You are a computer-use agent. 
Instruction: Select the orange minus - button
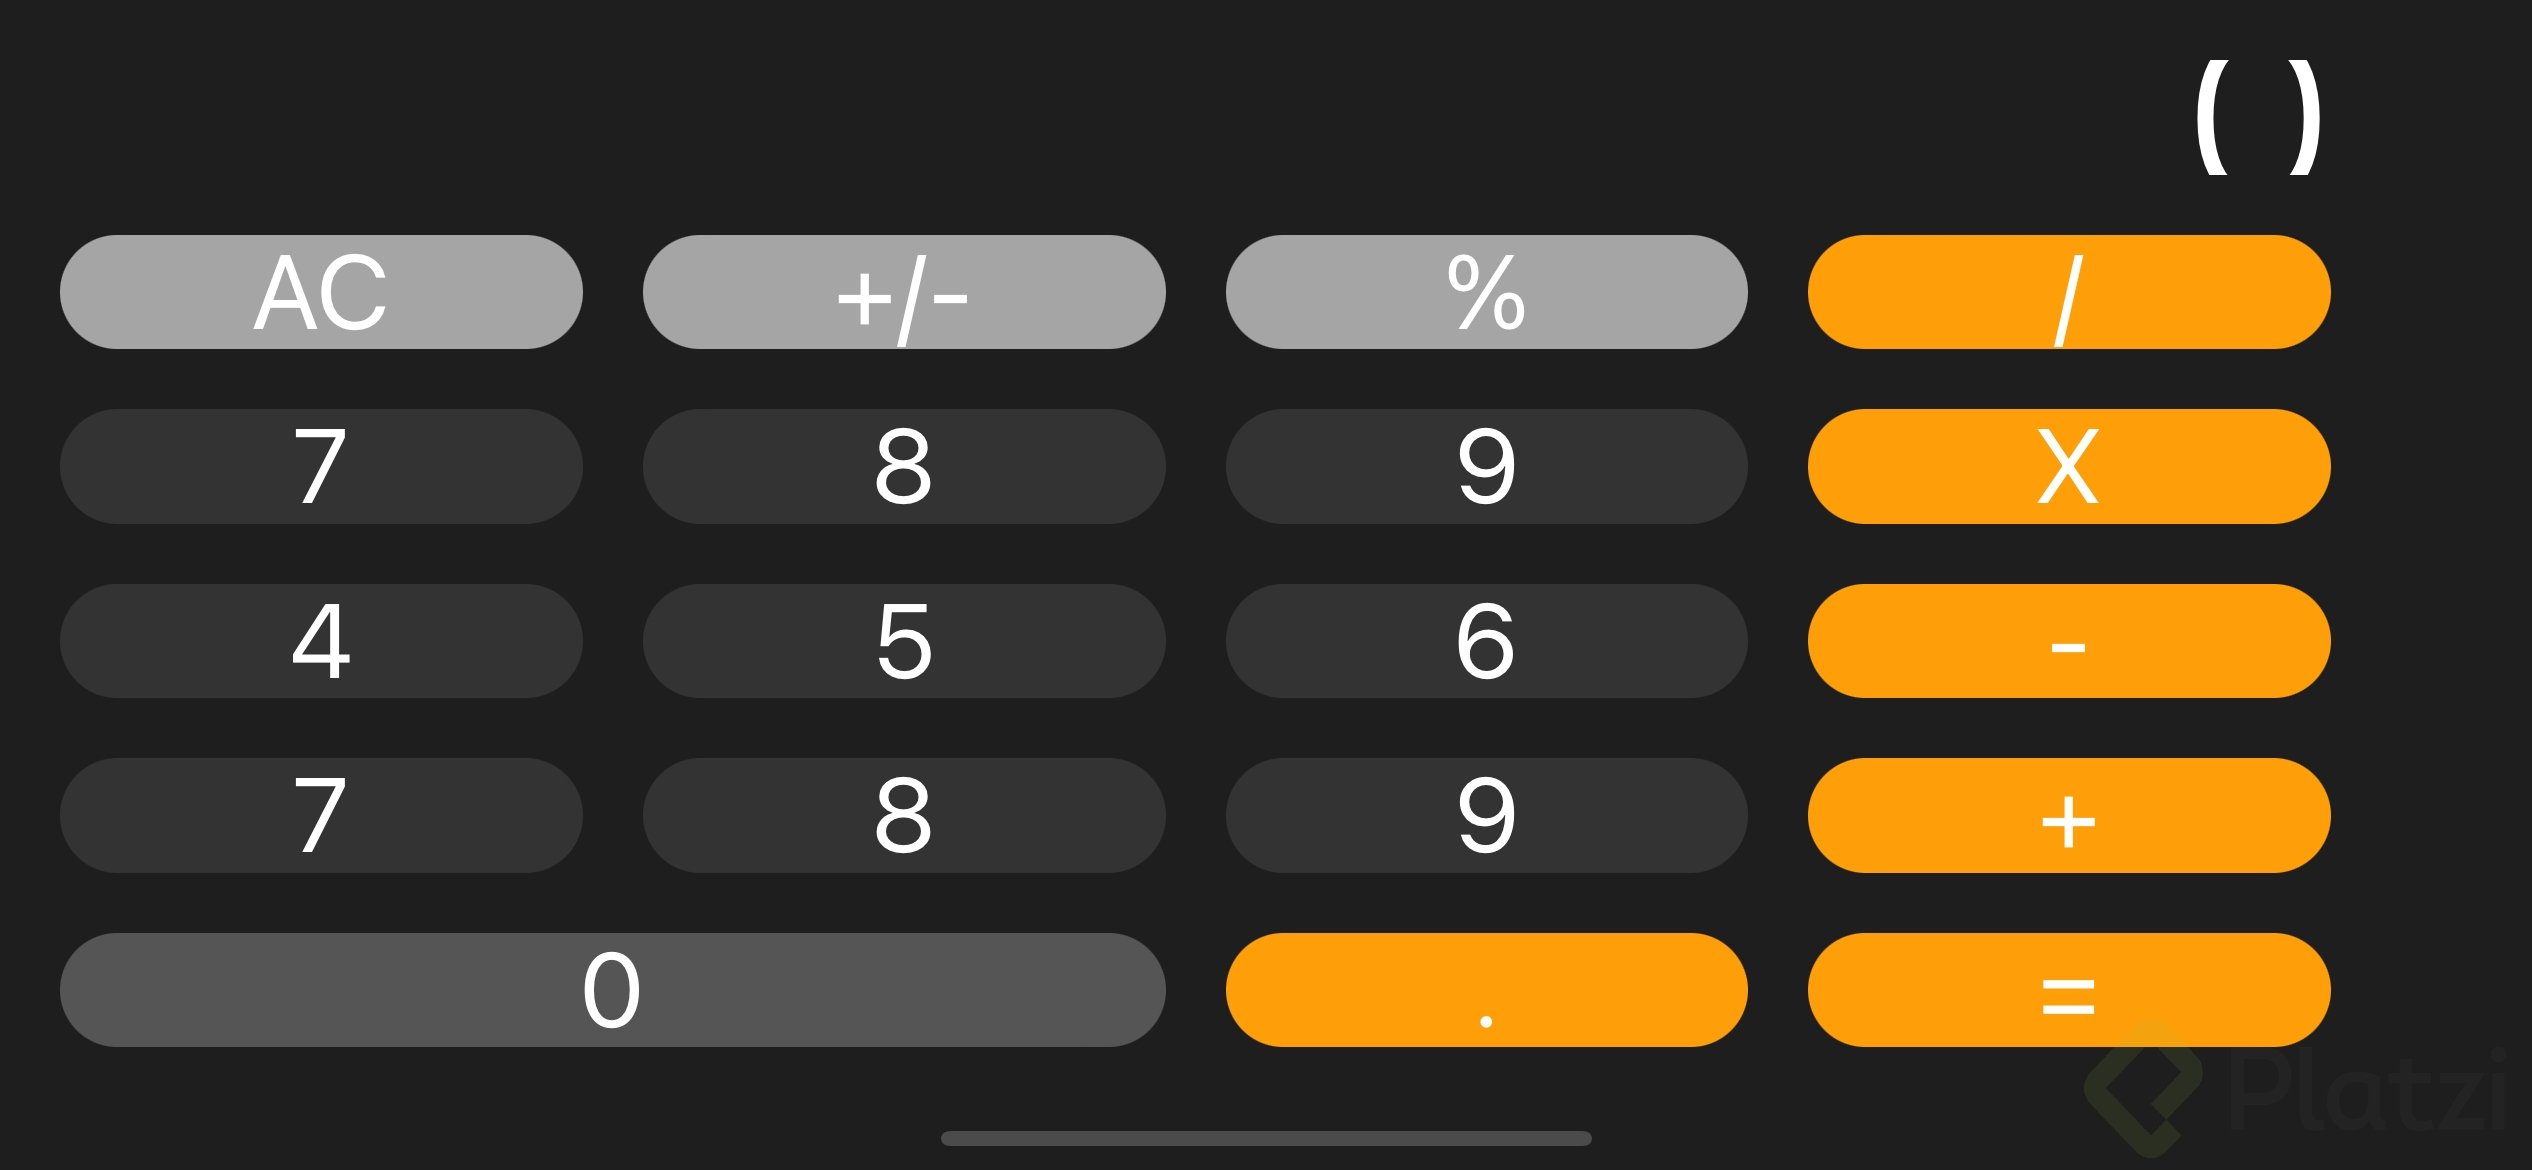2069,641
